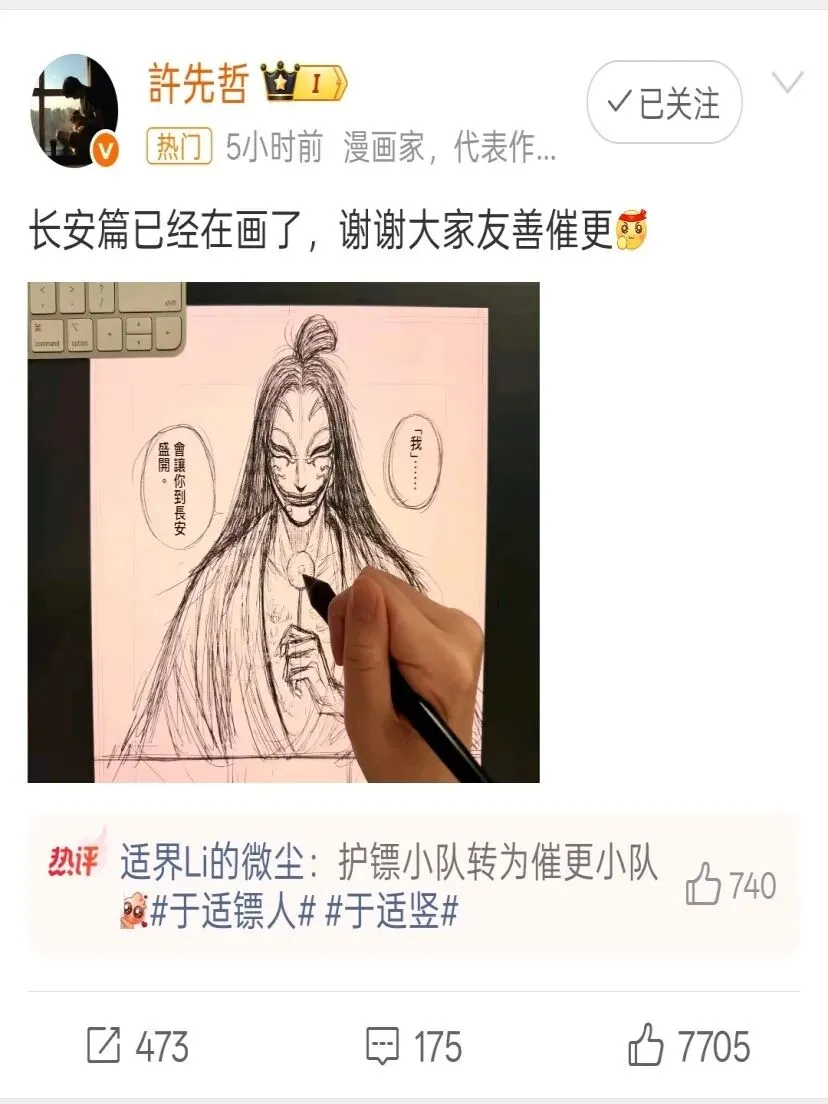Tap the 5小时前 timestamp
828x1104 pixels.
(x=274, y=148)
